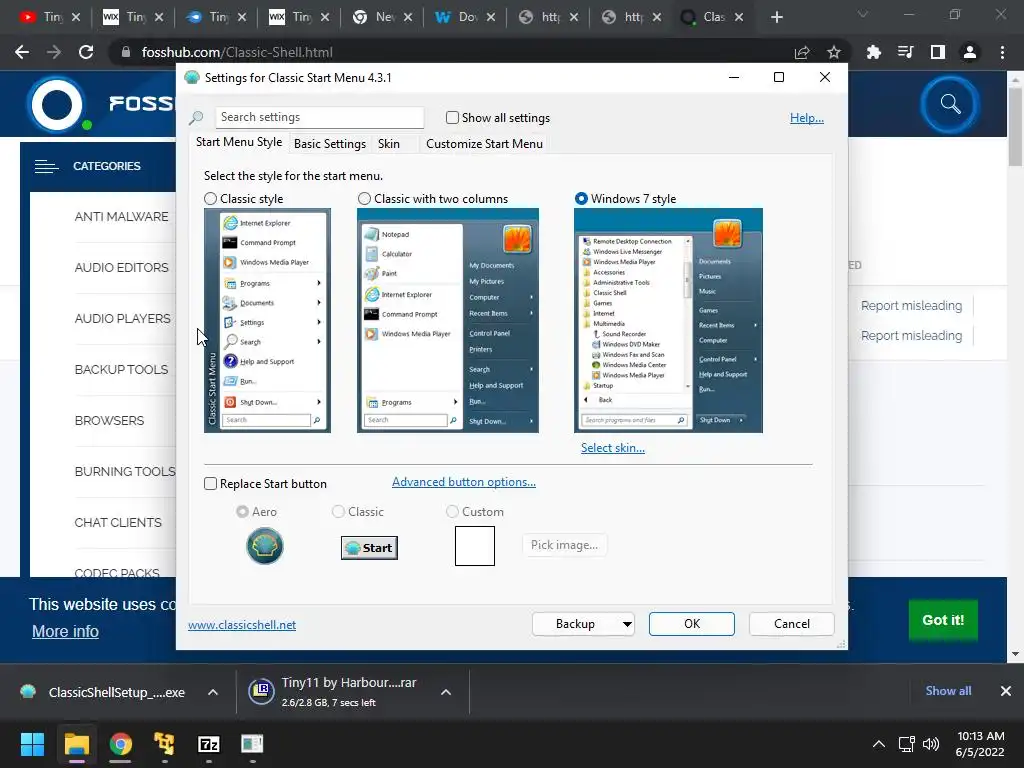Click the Classic Start button image
Screen dimensions: 1024x768
pos(369,548)
